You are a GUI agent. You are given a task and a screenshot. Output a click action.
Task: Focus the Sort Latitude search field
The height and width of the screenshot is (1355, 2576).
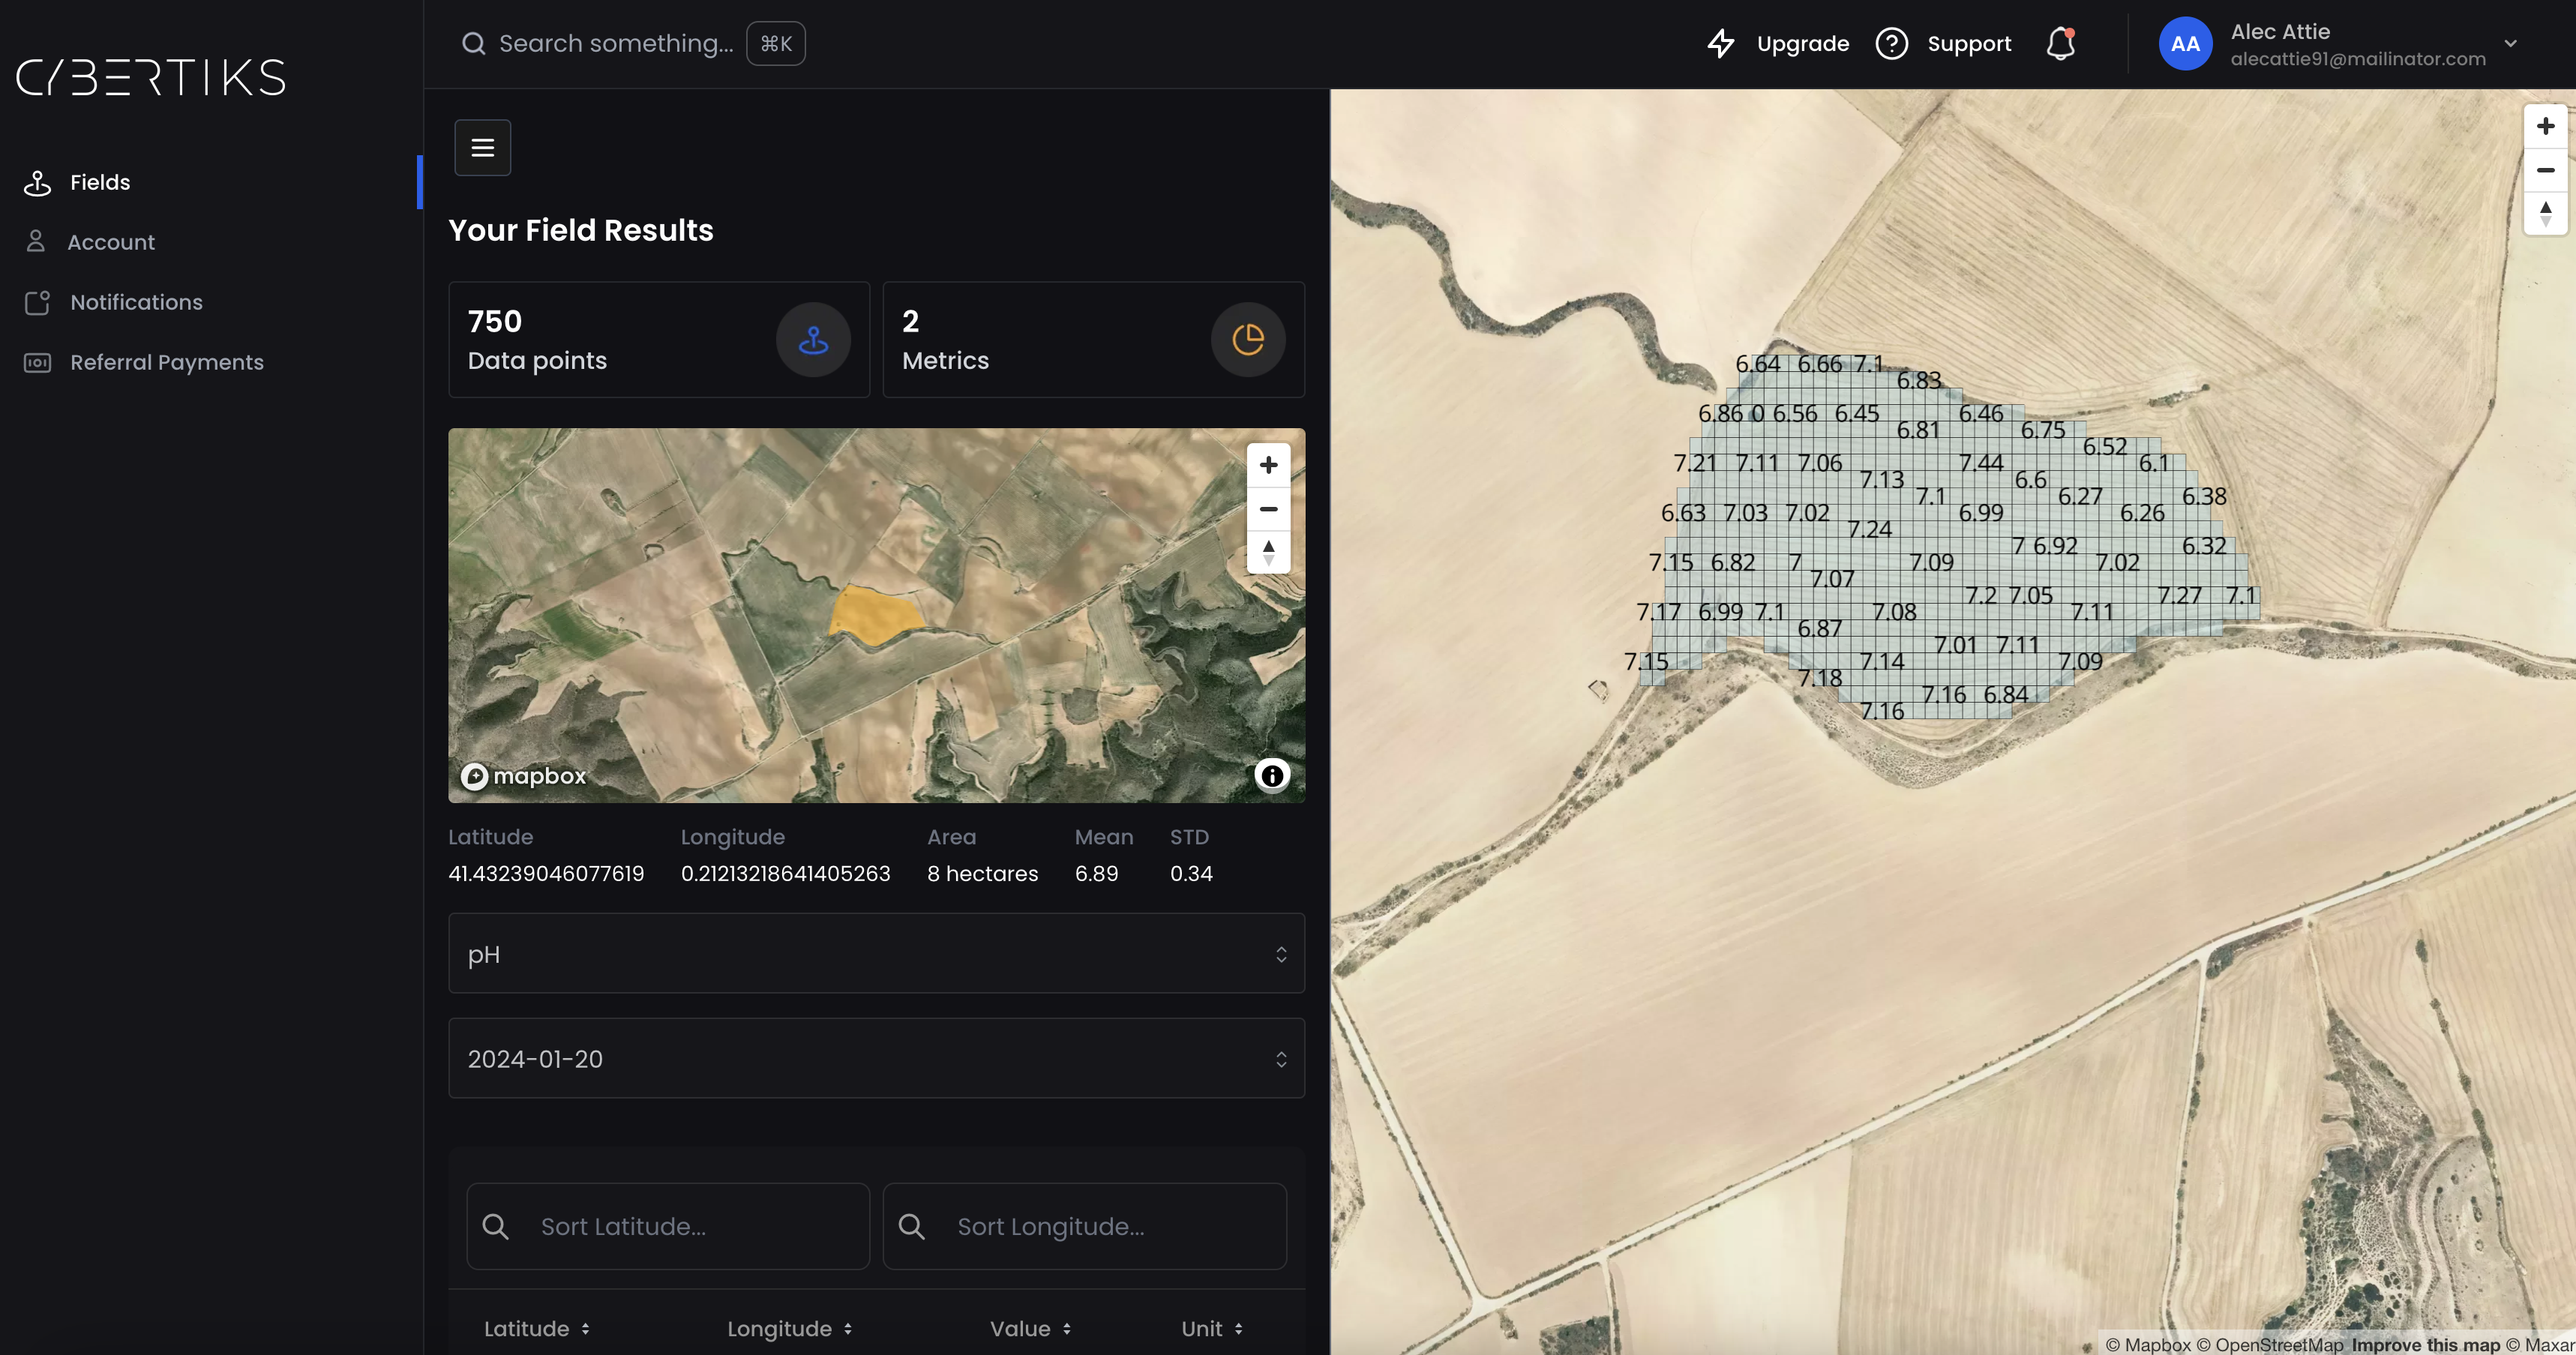click(x=668, y=1226)
